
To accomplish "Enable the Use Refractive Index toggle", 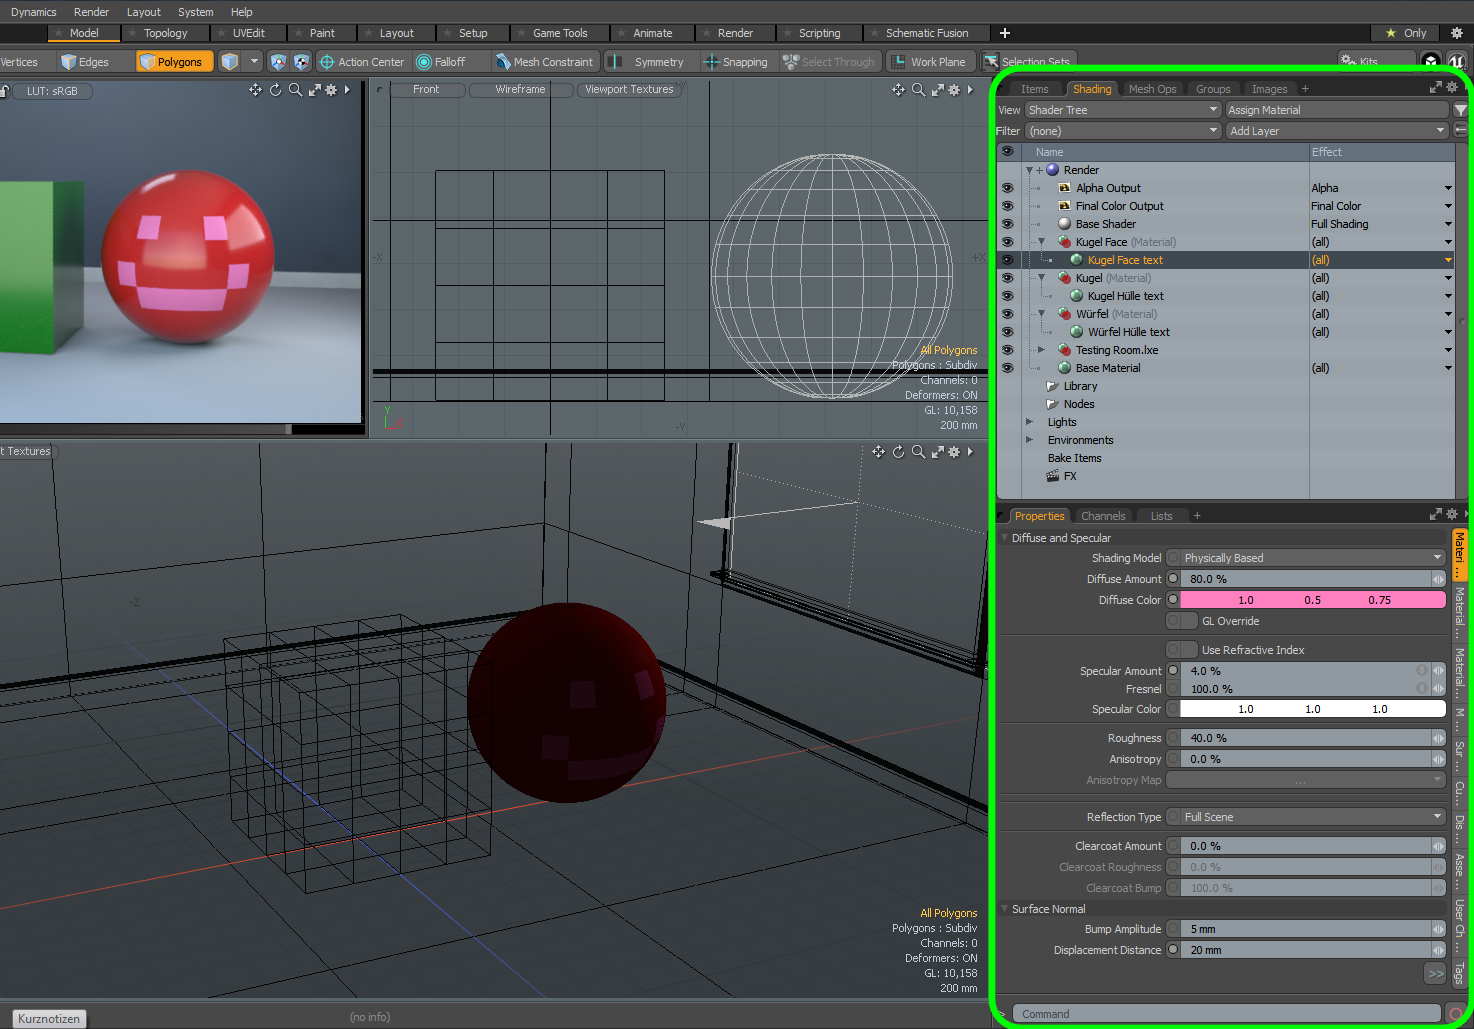I will pos(1182,650).
